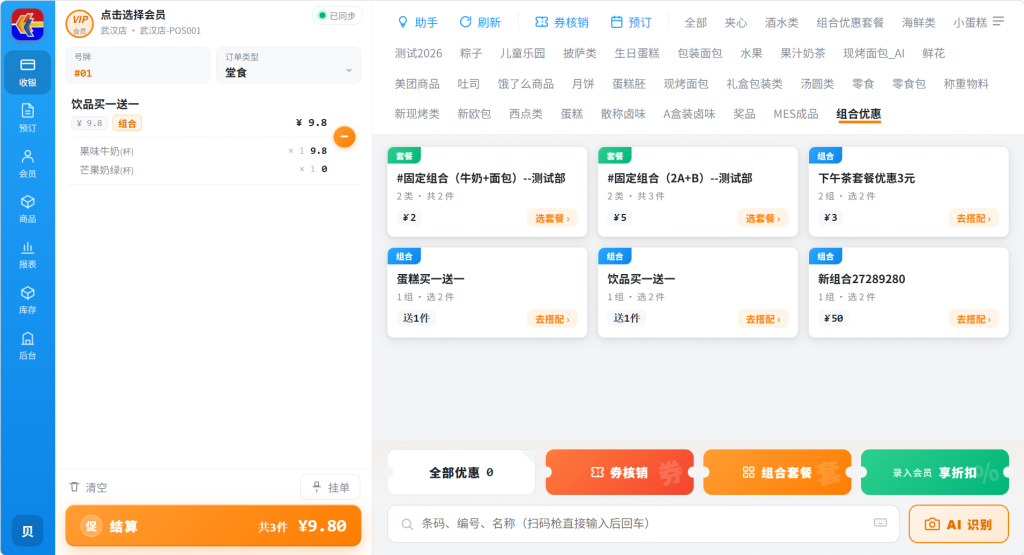The height and width of the screenshot is (555, 1024).
Task: Select the 组合优惠套餐 category tab
Action: tap(850, 23)
